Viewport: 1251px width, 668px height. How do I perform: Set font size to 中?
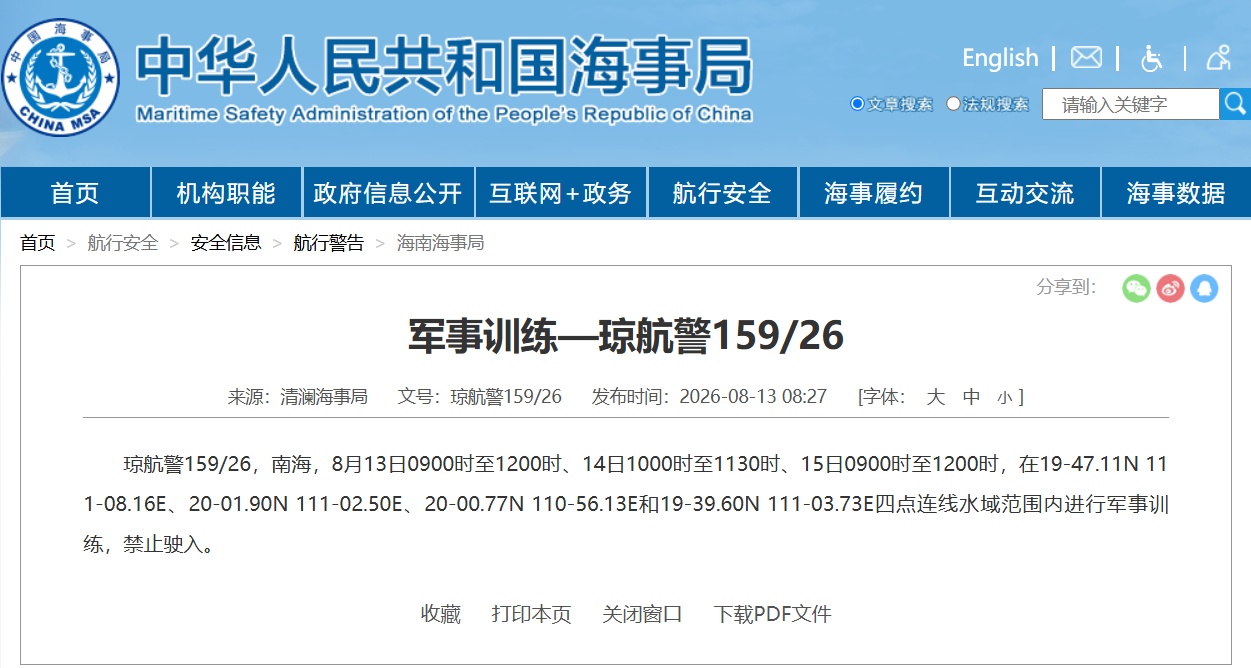click(972, 397)
